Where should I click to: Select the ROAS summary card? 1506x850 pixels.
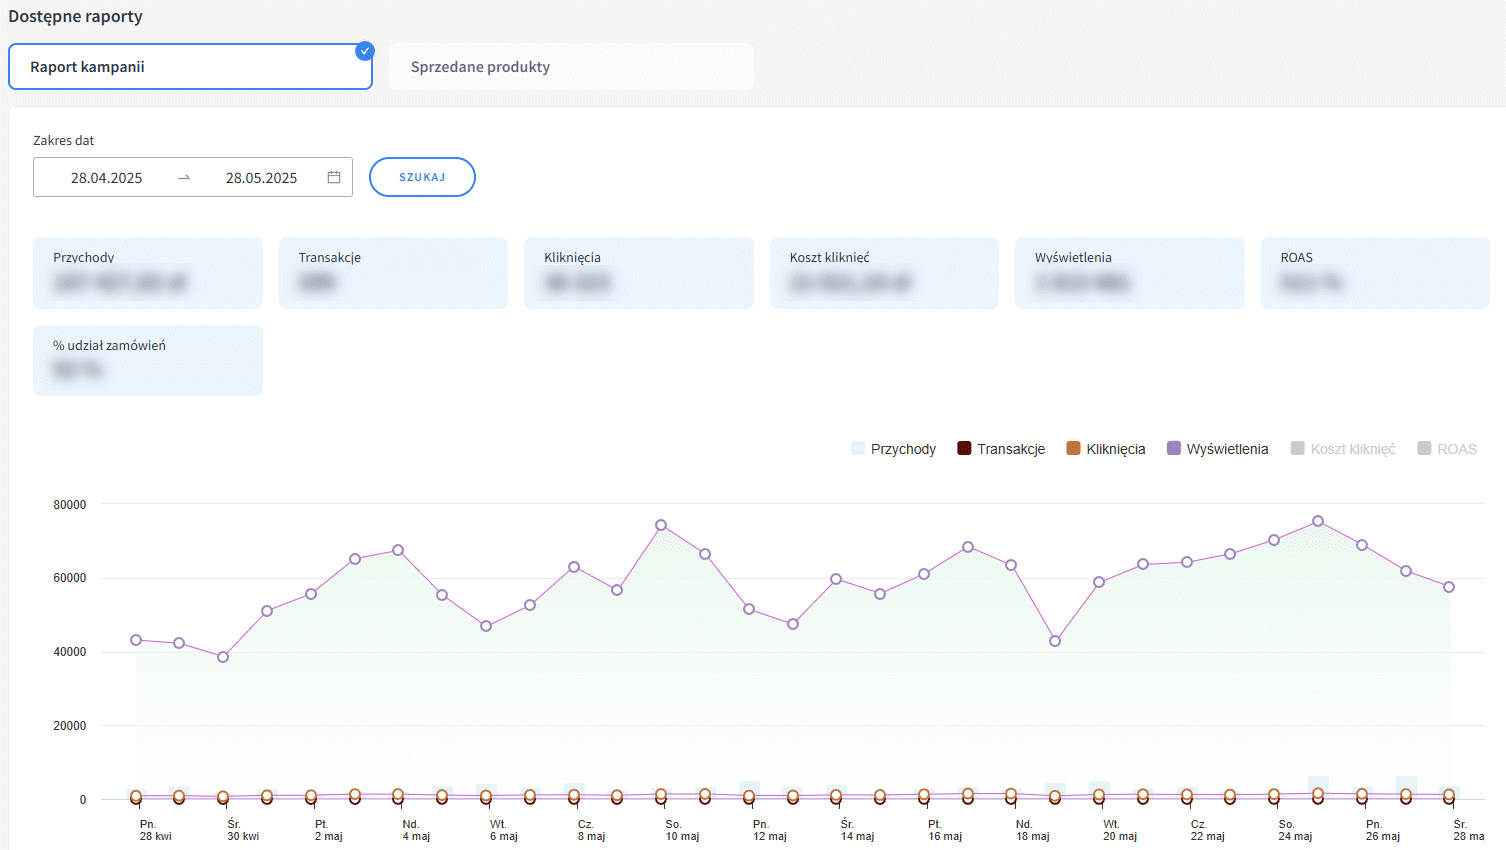pyautogui.click(x=1375, y=273)
